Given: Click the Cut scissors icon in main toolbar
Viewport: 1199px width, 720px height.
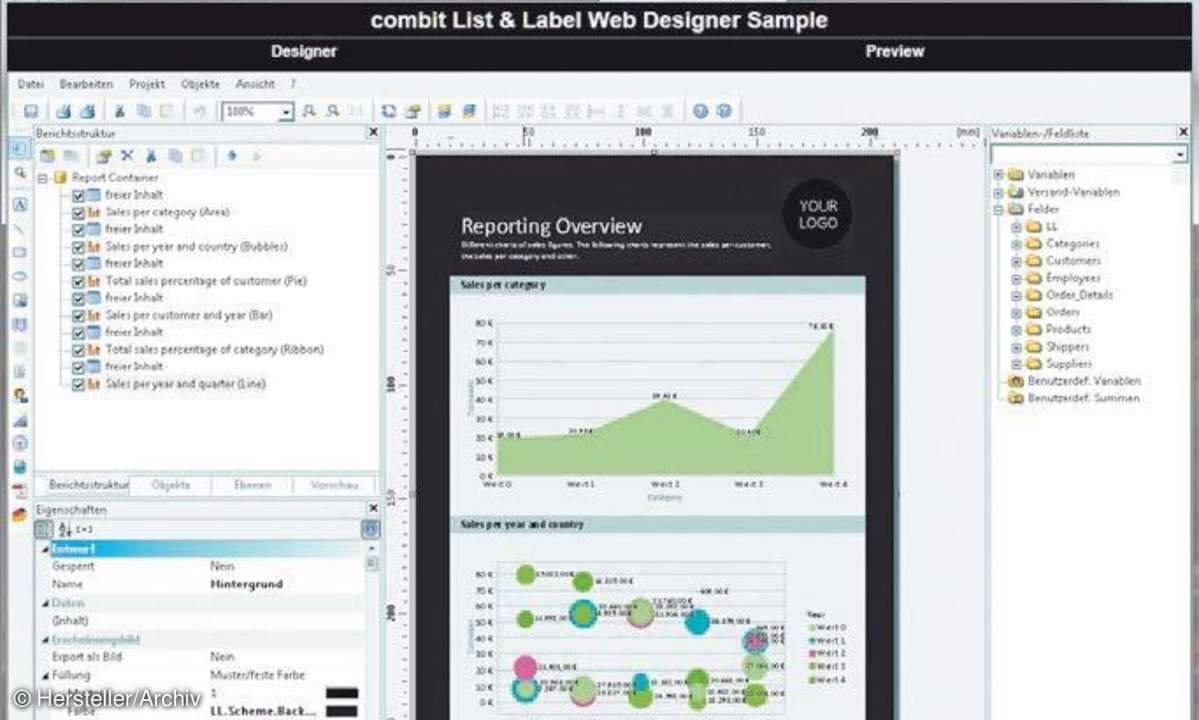Looking at the screenshot, I should (119, 112).
